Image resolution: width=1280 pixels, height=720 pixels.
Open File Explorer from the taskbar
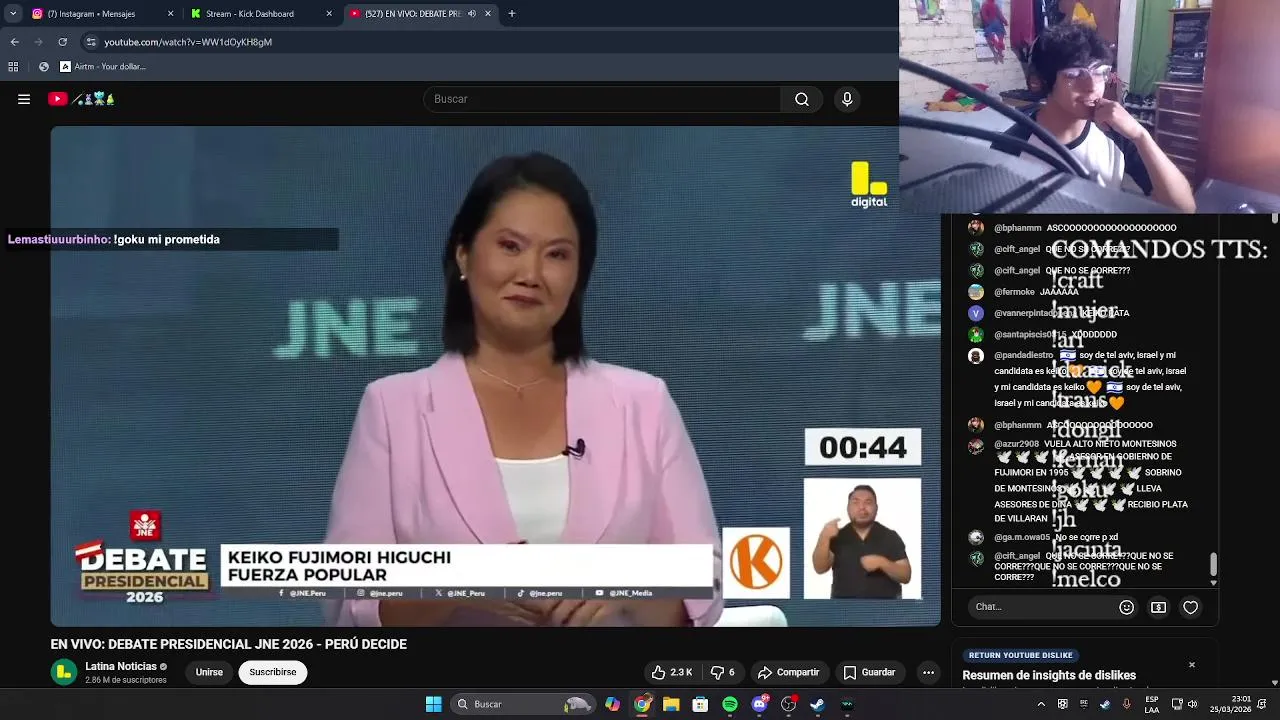(671, 704)
